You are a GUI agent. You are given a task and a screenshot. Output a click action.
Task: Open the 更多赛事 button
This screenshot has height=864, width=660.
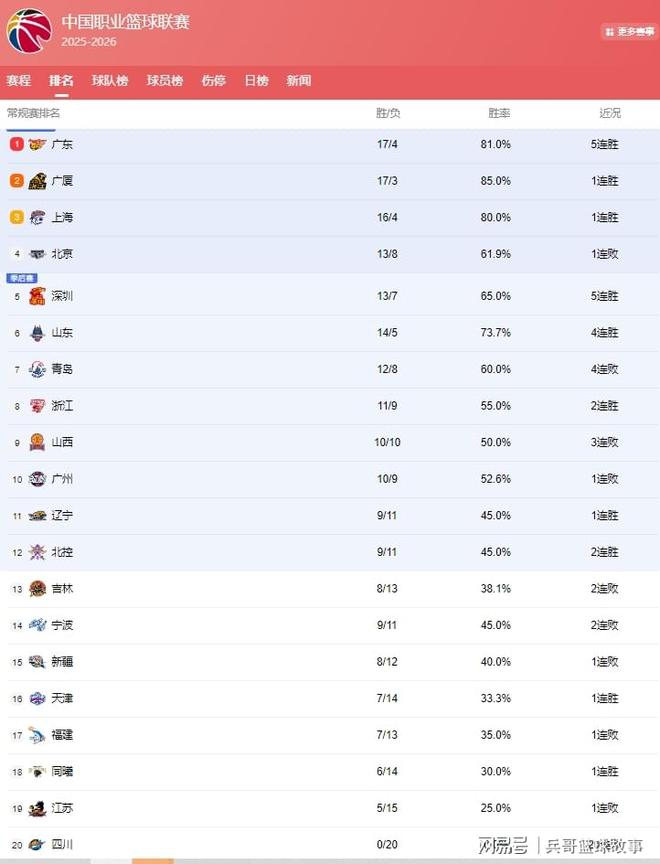tap(629, 32)
